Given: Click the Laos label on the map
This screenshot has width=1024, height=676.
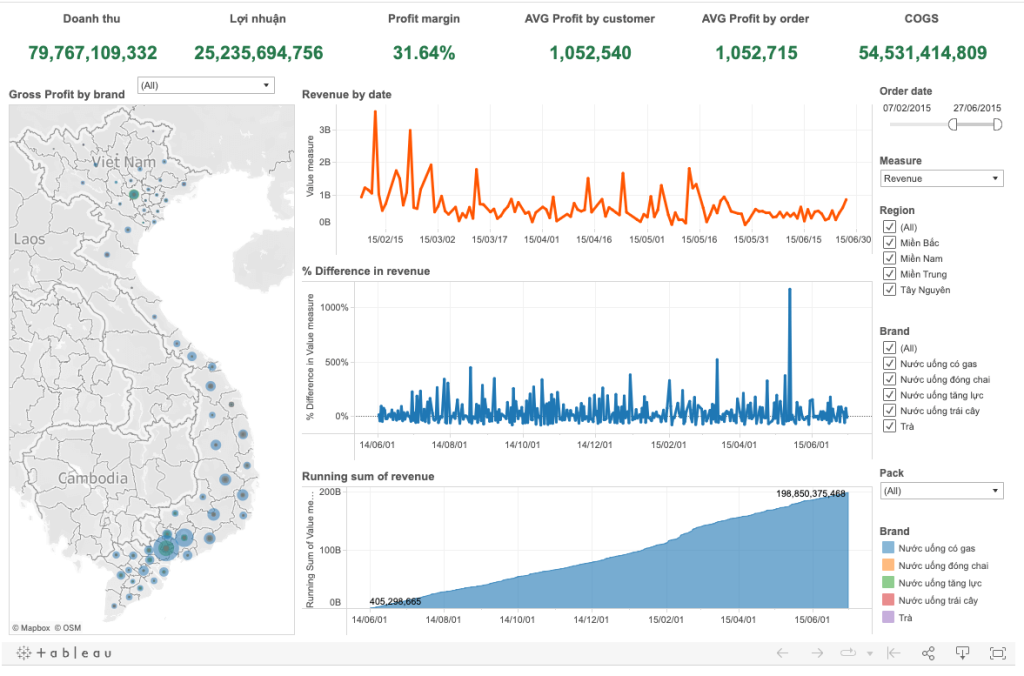Looking at the screenshot, I should click(29, 239).
